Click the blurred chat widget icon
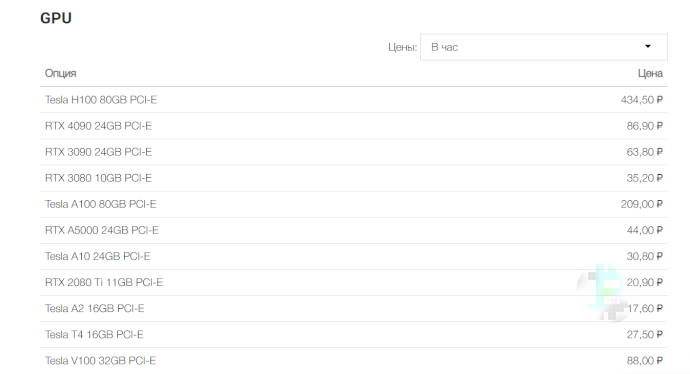 tap(604, 292)
